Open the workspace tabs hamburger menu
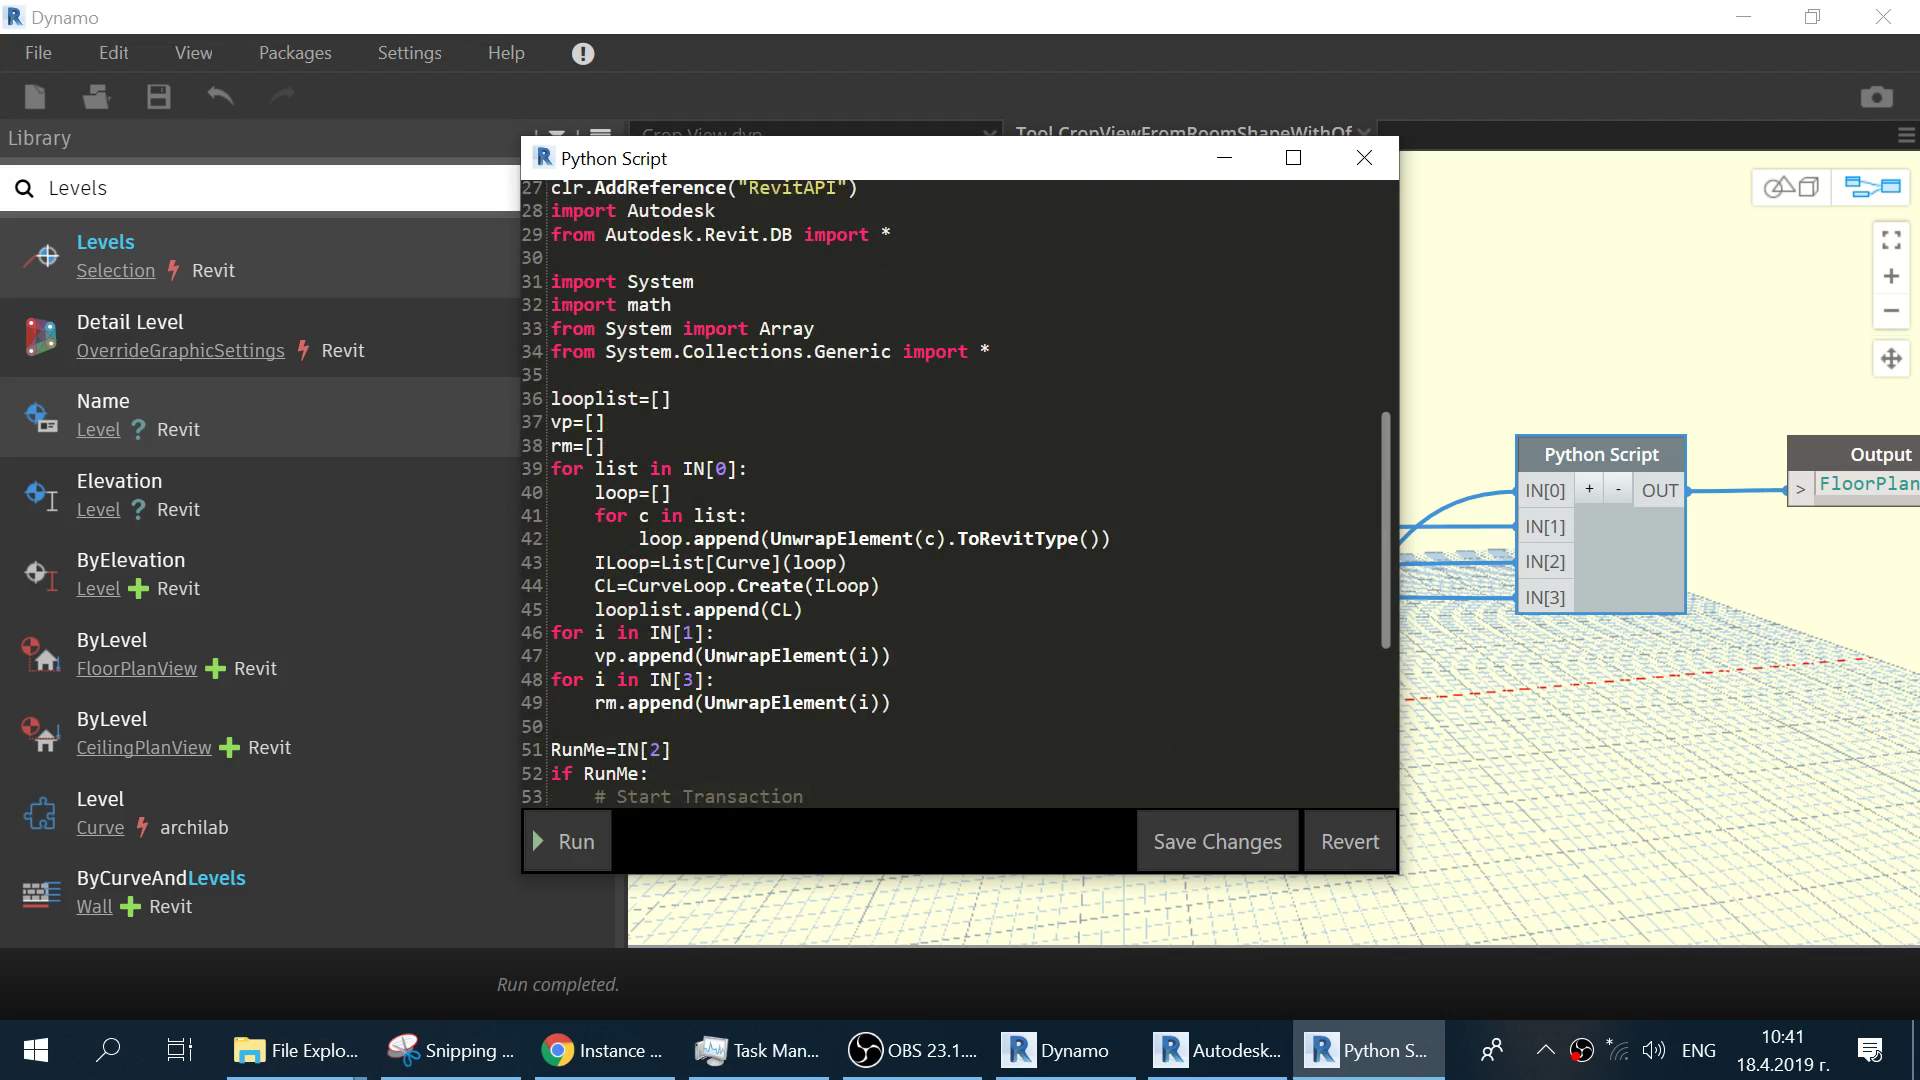The height and width of the screenshot is (1080, 1920). (x=1906, y=135)
